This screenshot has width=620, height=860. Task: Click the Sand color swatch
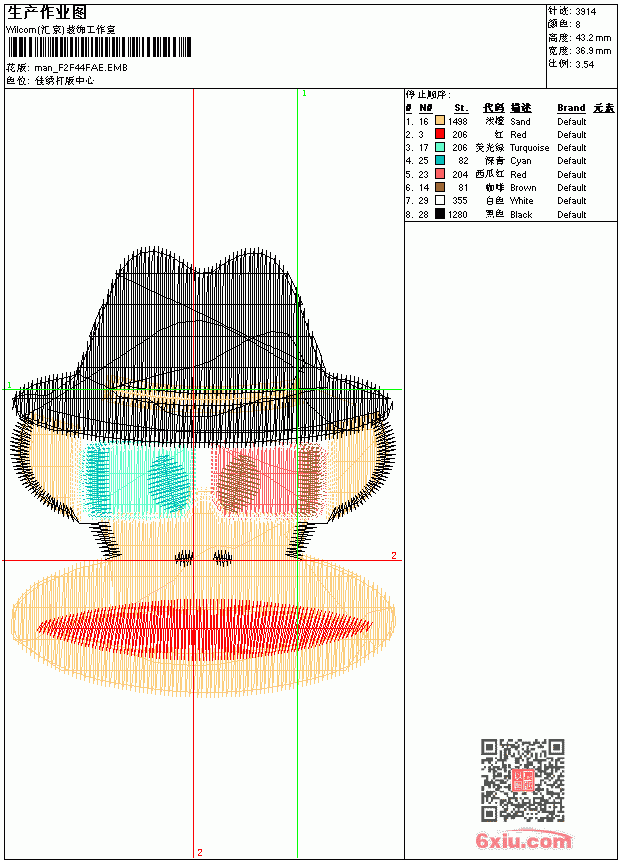pyautogui.click(x=439, y=121)
